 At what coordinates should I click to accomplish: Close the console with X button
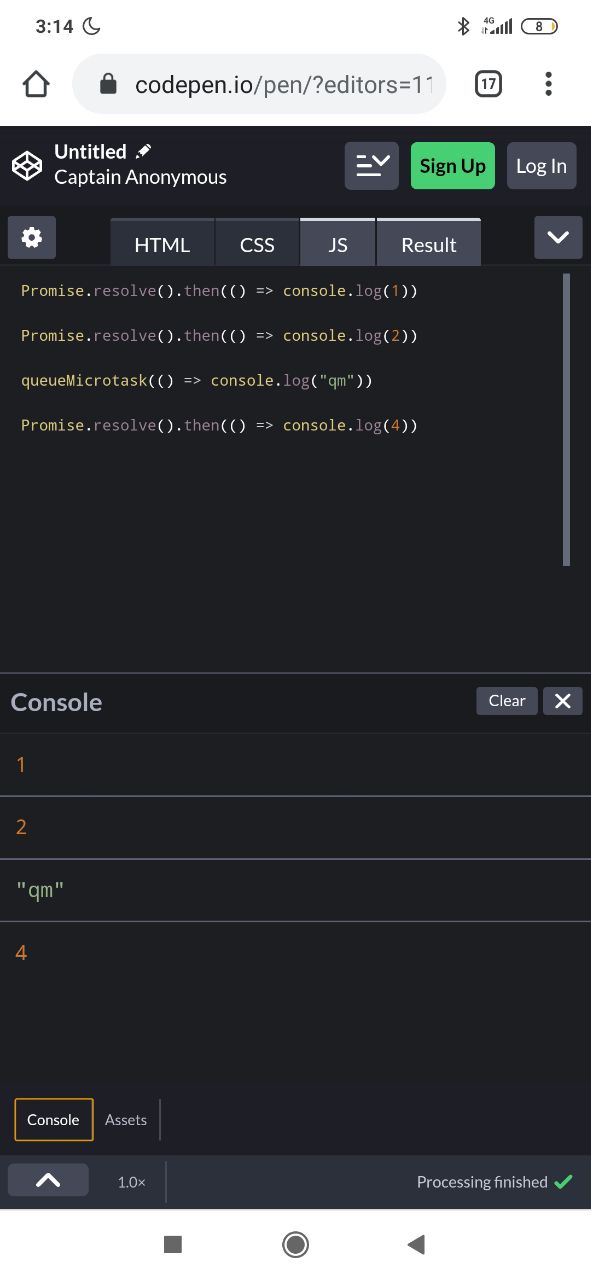tap(562, 701)
